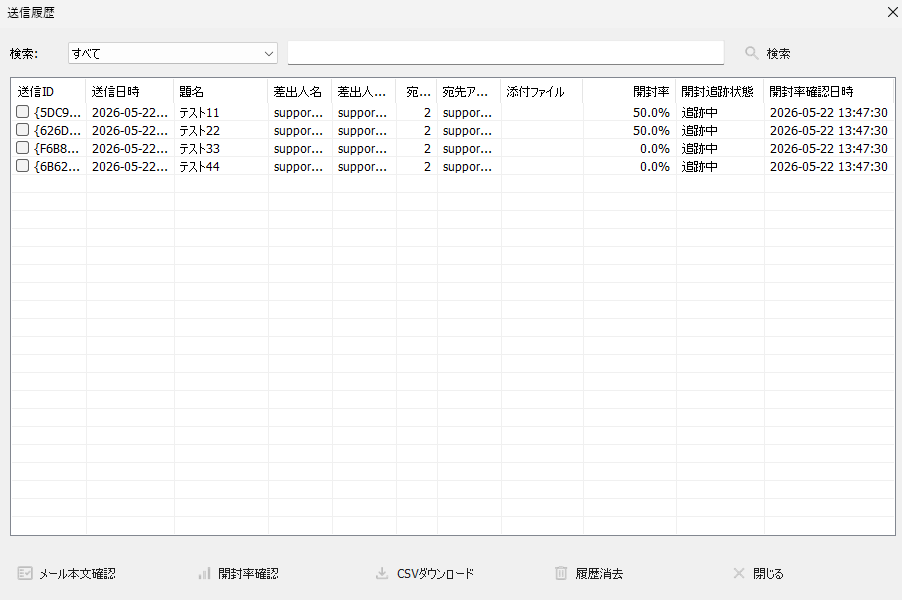Click 50.0% open rate in テスト22 row
Screen dimensions: 902x600
[651, 131]
